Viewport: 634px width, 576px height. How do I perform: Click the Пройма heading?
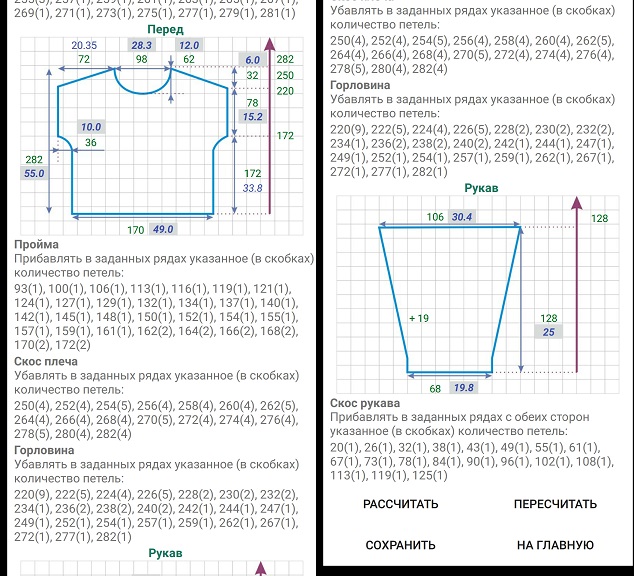pyautogui.click(x=36, y=244)
